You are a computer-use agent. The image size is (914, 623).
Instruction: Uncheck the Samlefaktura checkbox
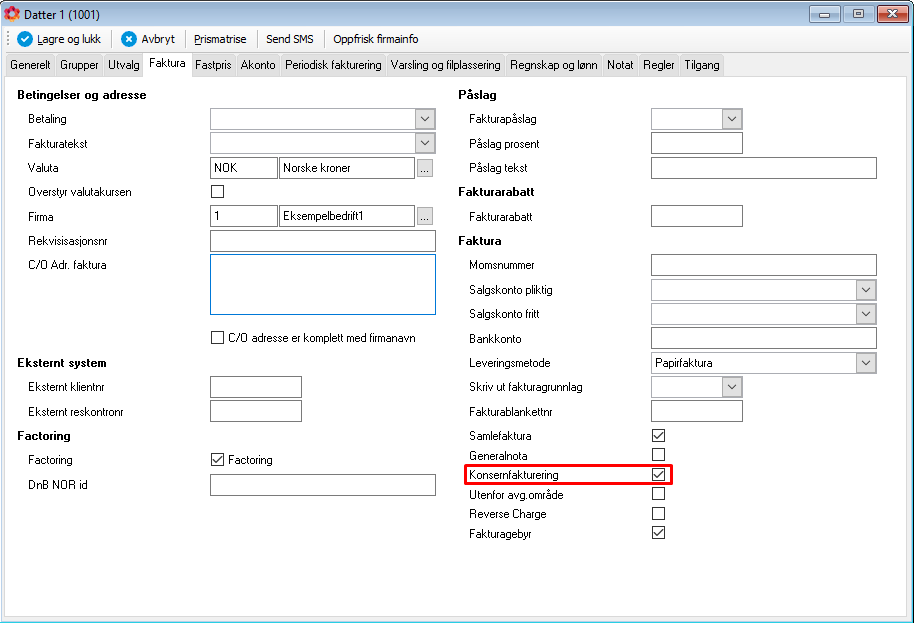pyautogui.click(x=659, y=435)
